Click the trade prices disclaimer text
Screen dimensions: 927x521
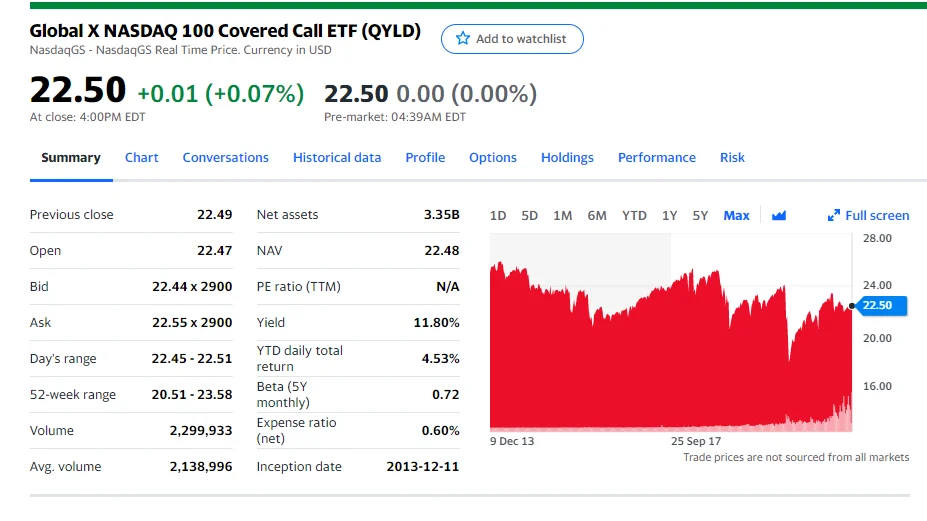pyautogui.click(x=796, y=457)
